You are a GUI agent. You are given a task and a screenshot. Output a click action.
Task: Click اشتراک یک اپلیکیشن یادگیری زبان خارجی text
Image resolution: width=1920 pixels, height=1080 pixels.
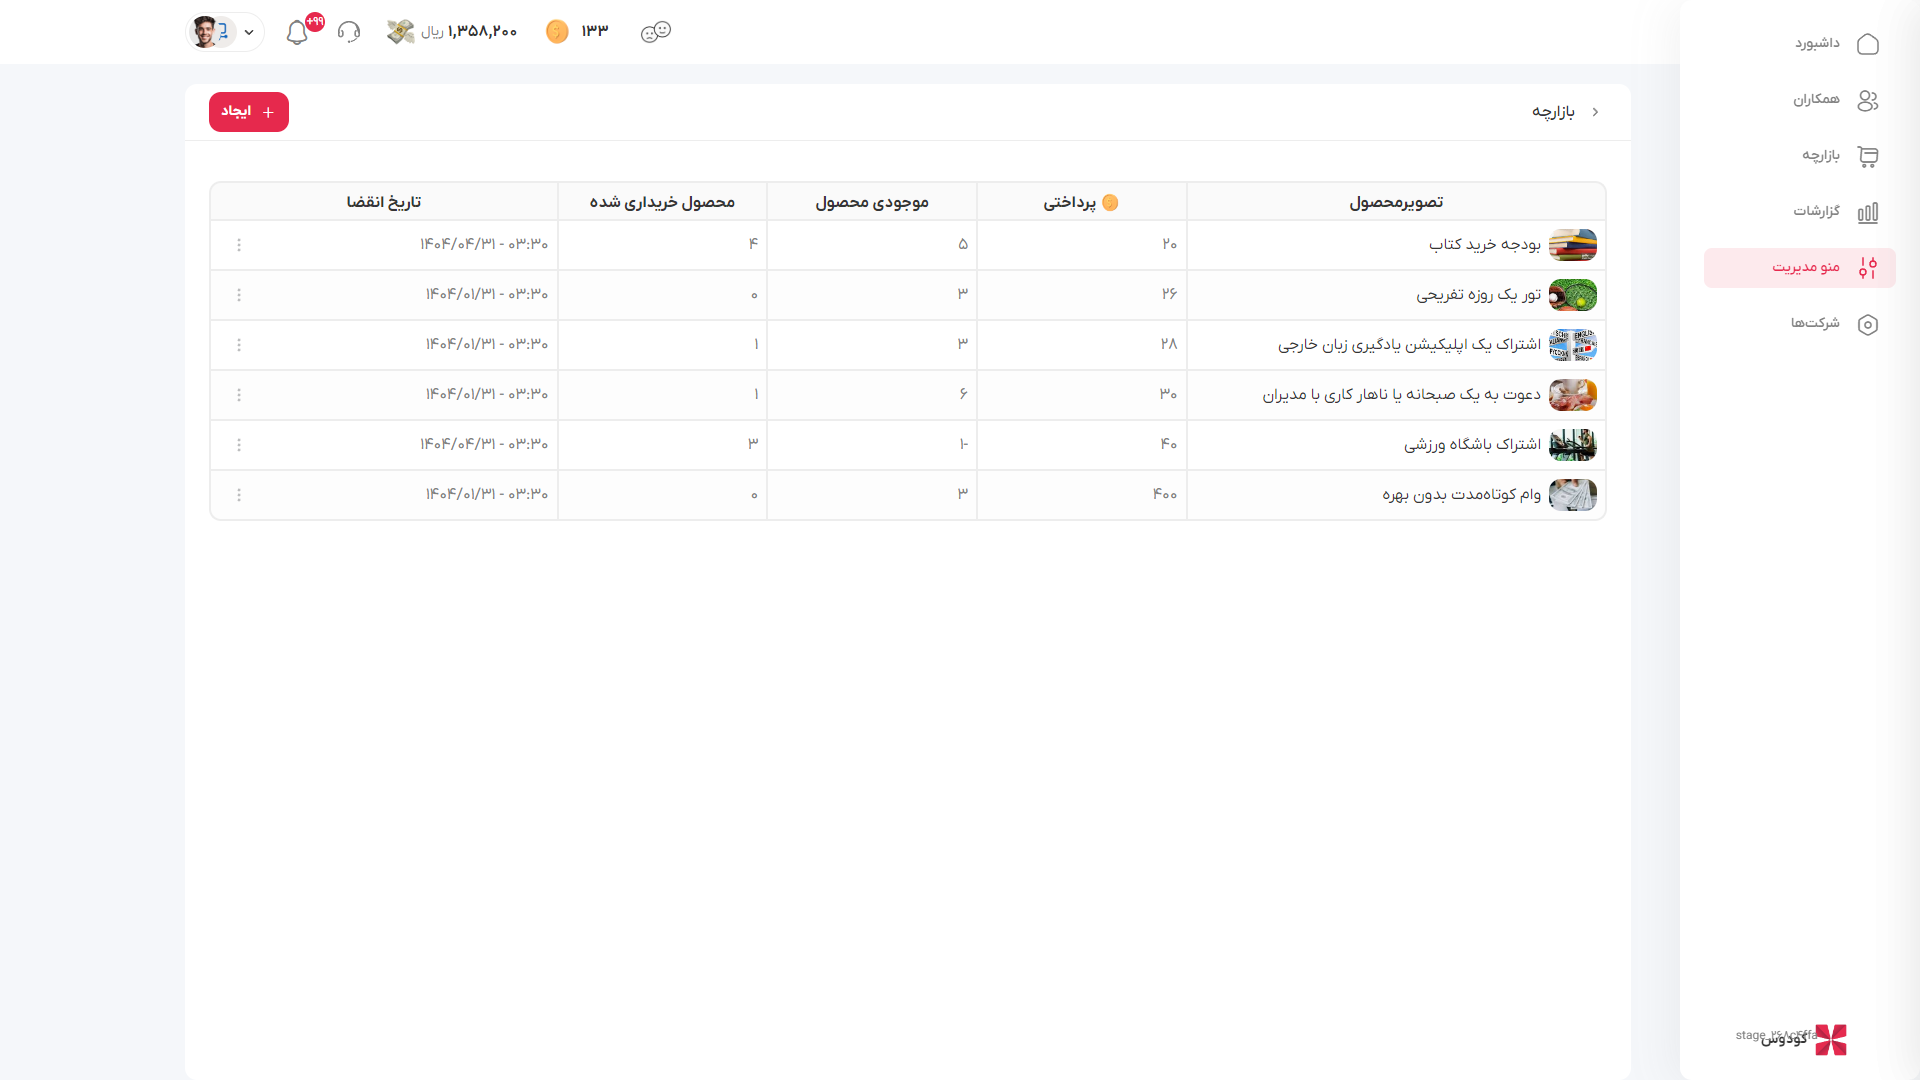click(1409, 345)
